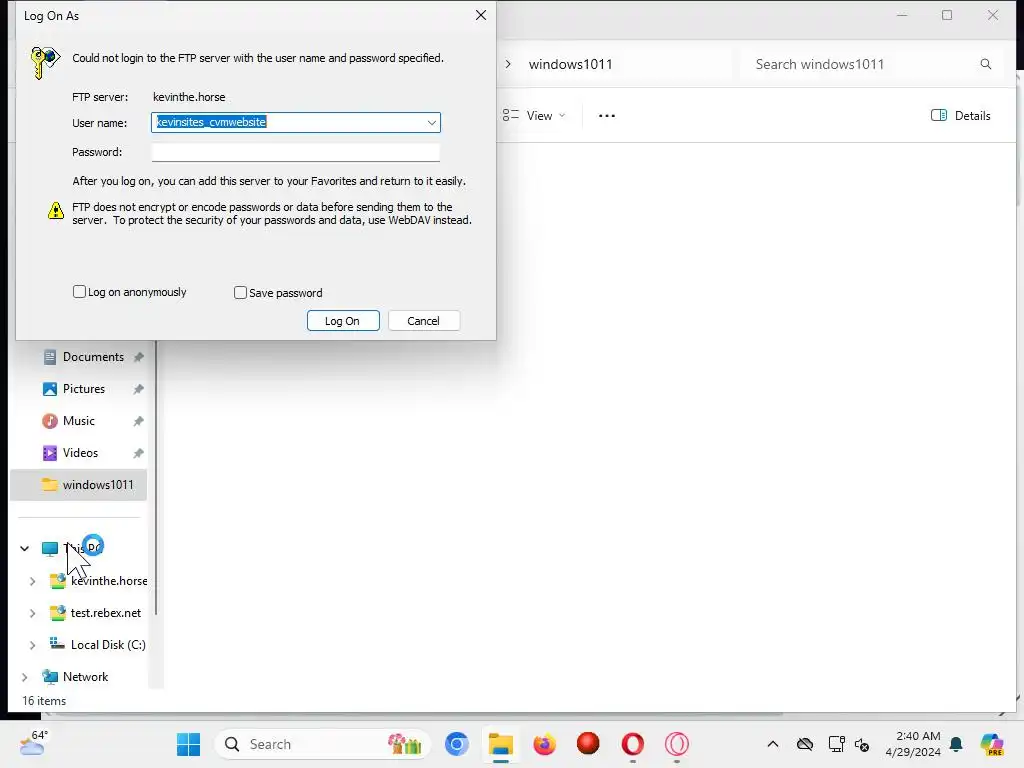Viewport: 1024px width, 768px height.
Task: Launch Opera from the taskbar
Action: (x=633, y=744)
